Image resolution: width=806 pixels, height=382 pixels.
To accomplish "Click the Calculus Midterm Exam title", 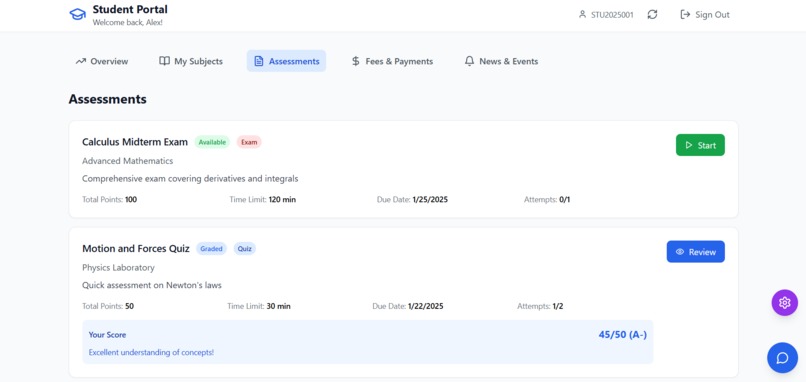I will tap(135, 142).
